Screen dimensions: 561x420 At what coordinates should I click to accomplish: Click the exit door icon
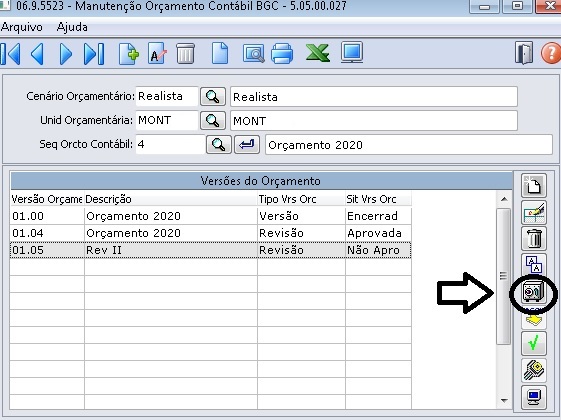[x=524, y=53]
